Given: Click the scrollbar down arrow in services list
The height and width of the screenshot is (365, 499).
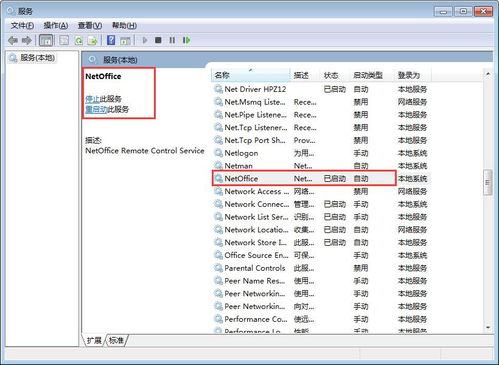Looking at the screenshot, I should pos(488,327).
